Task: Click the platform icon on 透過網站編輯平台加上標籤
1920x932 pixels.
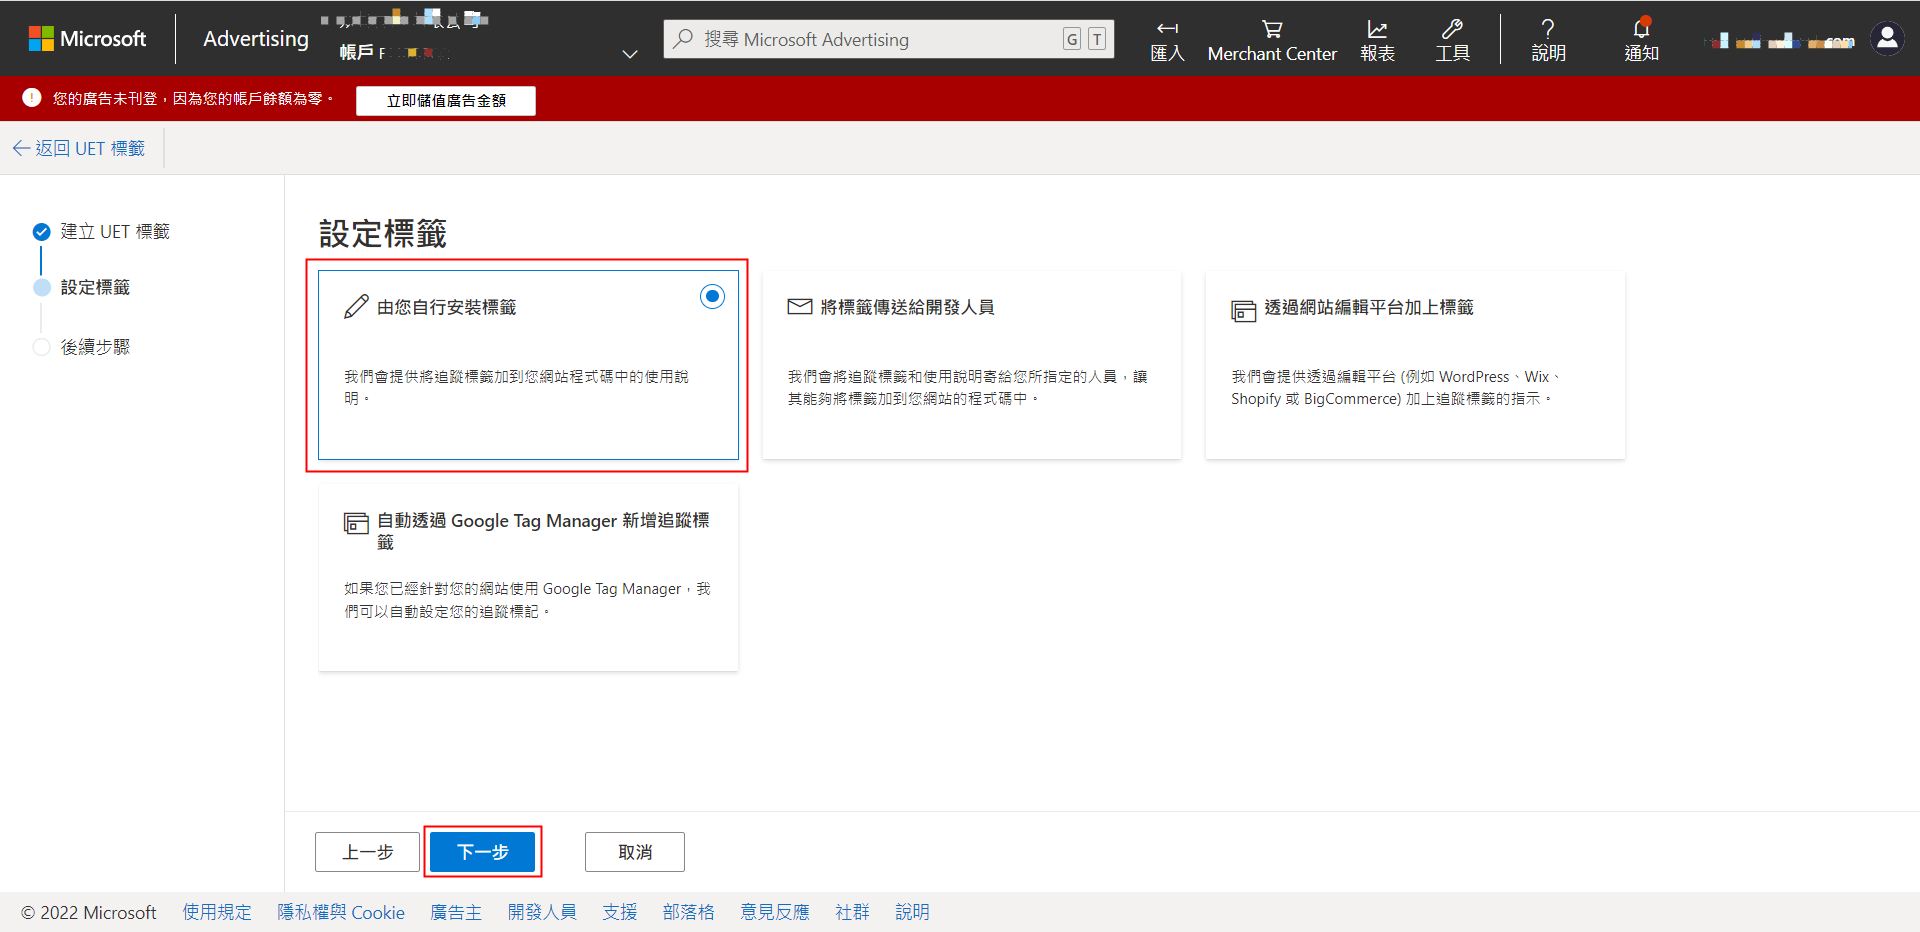Action: coord(1243,311)
